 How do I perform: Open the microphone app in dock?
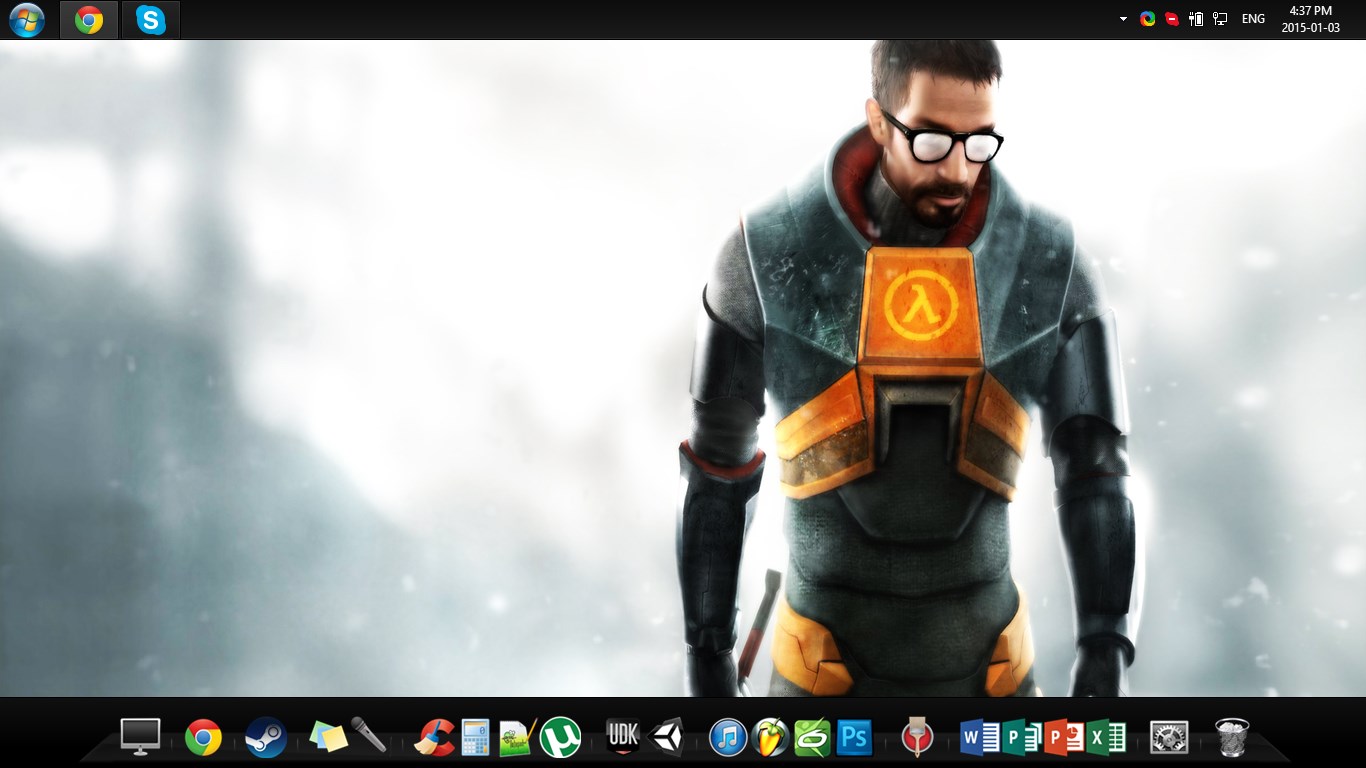tap(368, 736)
